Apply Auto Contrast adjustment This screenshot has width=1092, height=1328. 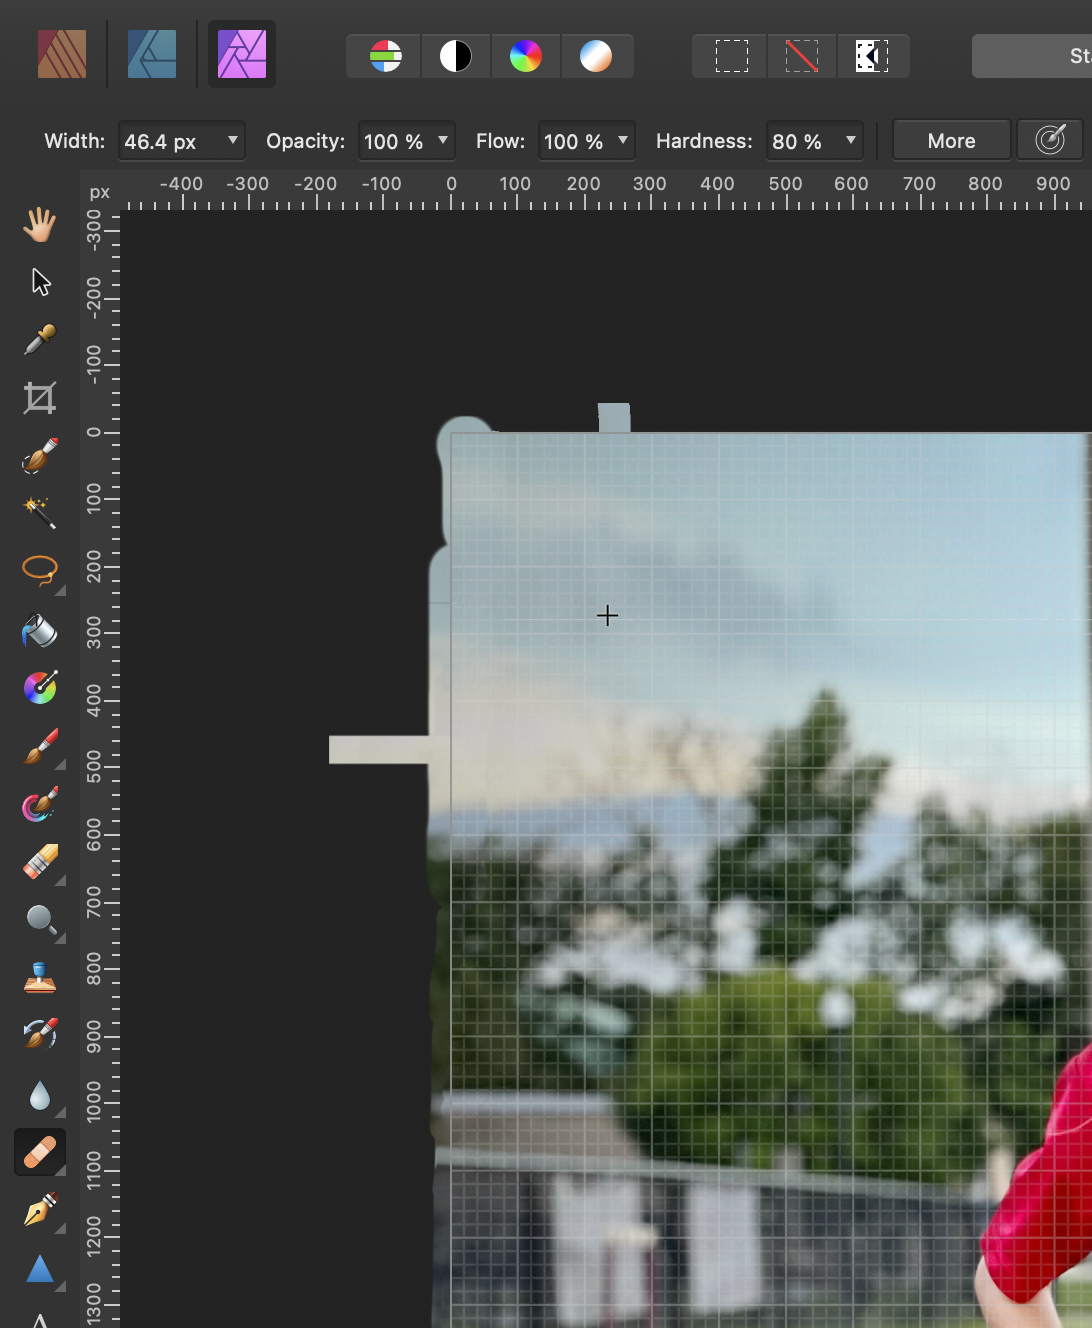pyautogui.click(x=456, y=56)
